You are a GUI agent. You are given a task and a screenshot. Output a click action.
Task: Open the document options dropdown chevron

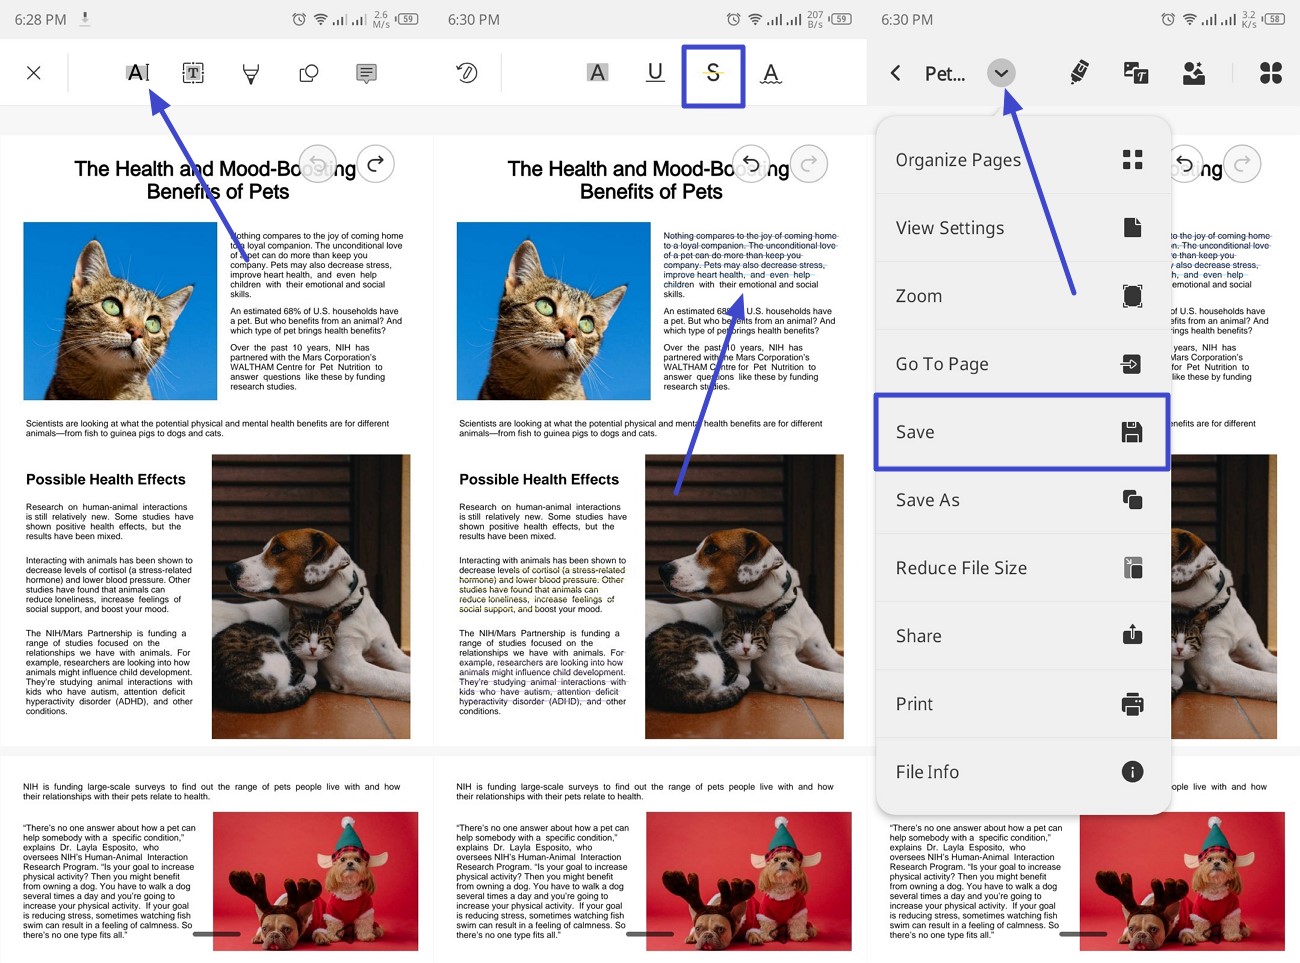click(1001, 72)
